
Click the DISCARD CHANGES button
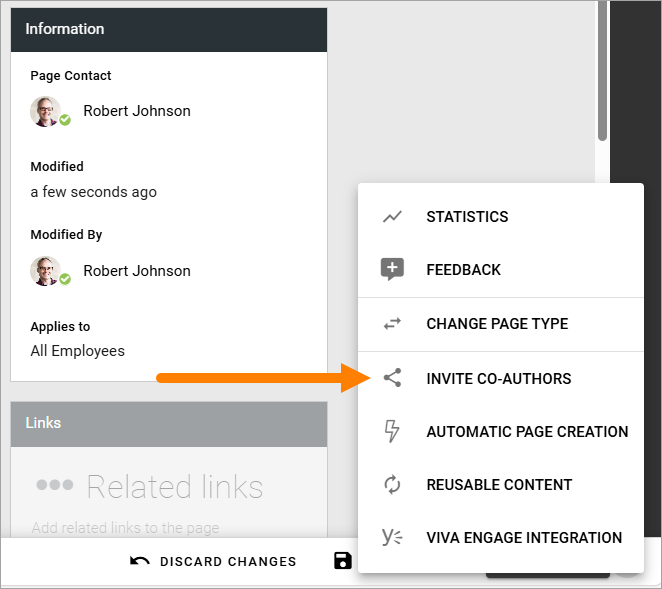click(213, 561)
